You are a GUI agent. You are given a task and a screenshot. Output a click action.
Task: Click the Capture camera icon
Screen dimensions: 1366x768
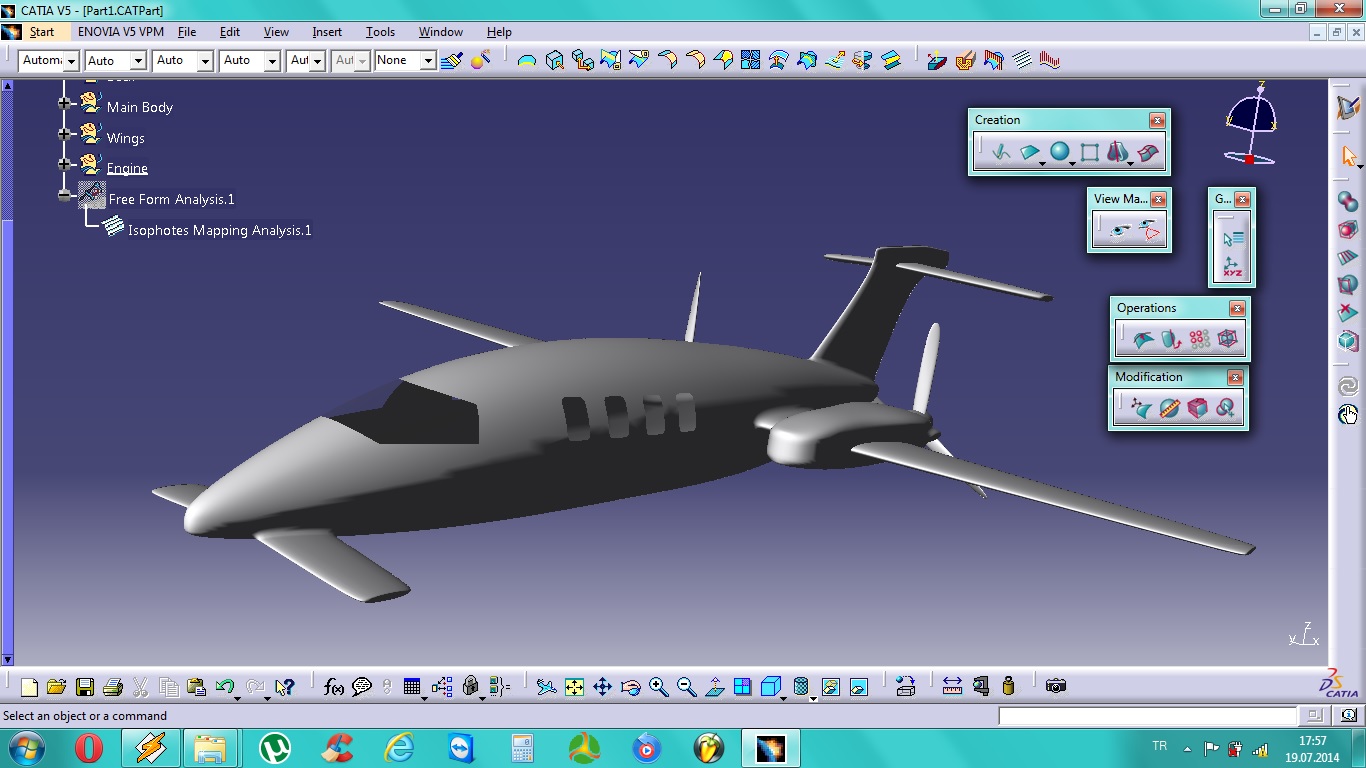tap(1055, 686)
